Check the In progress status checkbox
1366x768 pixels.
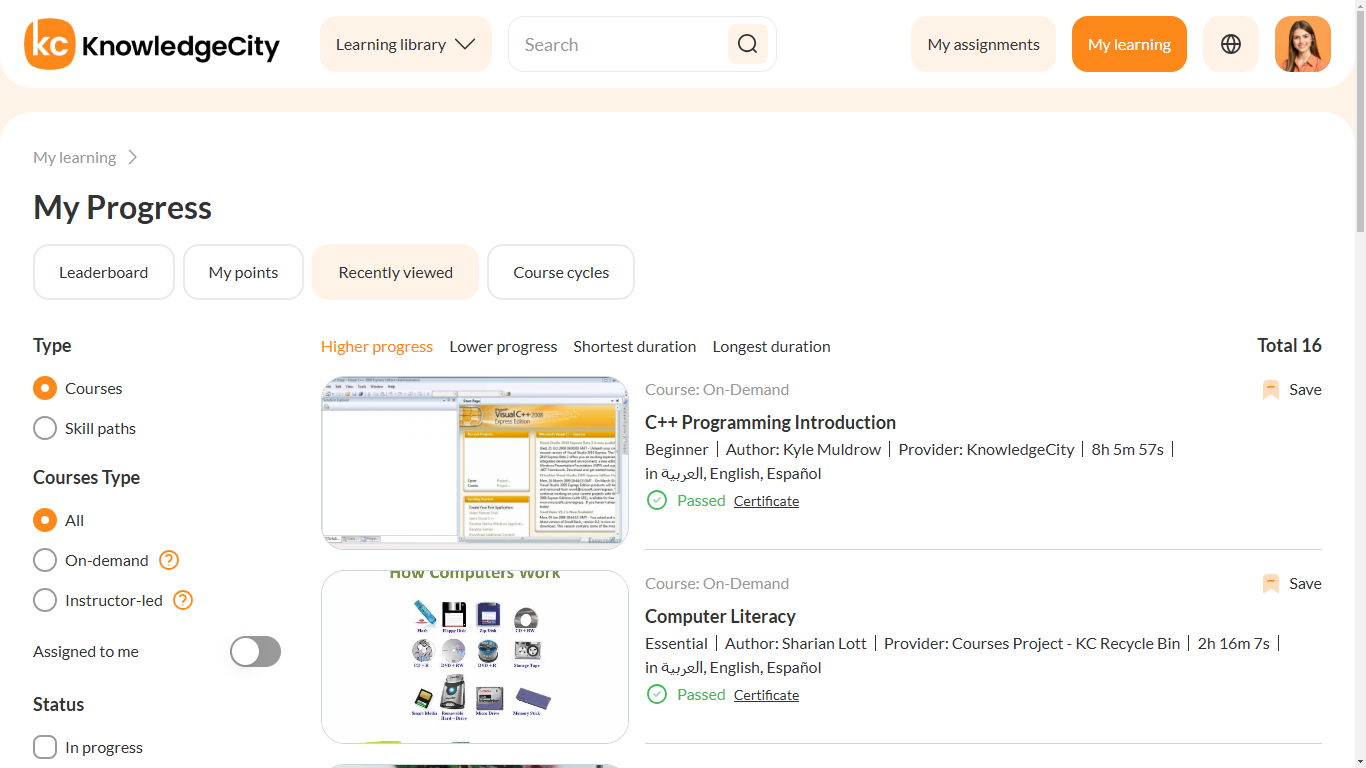pos(44,746)
